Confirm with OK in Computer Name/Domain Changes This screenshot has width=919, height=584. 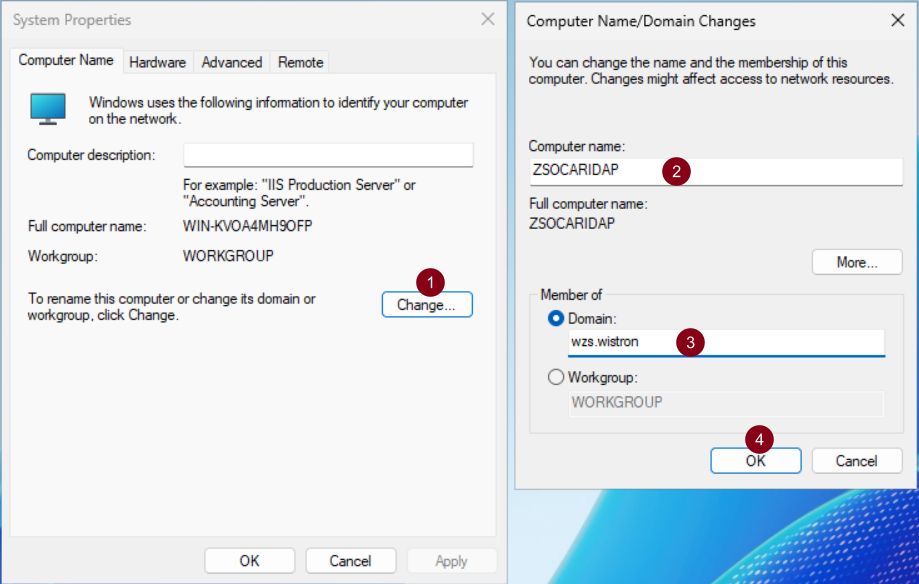tap(755, 461)
